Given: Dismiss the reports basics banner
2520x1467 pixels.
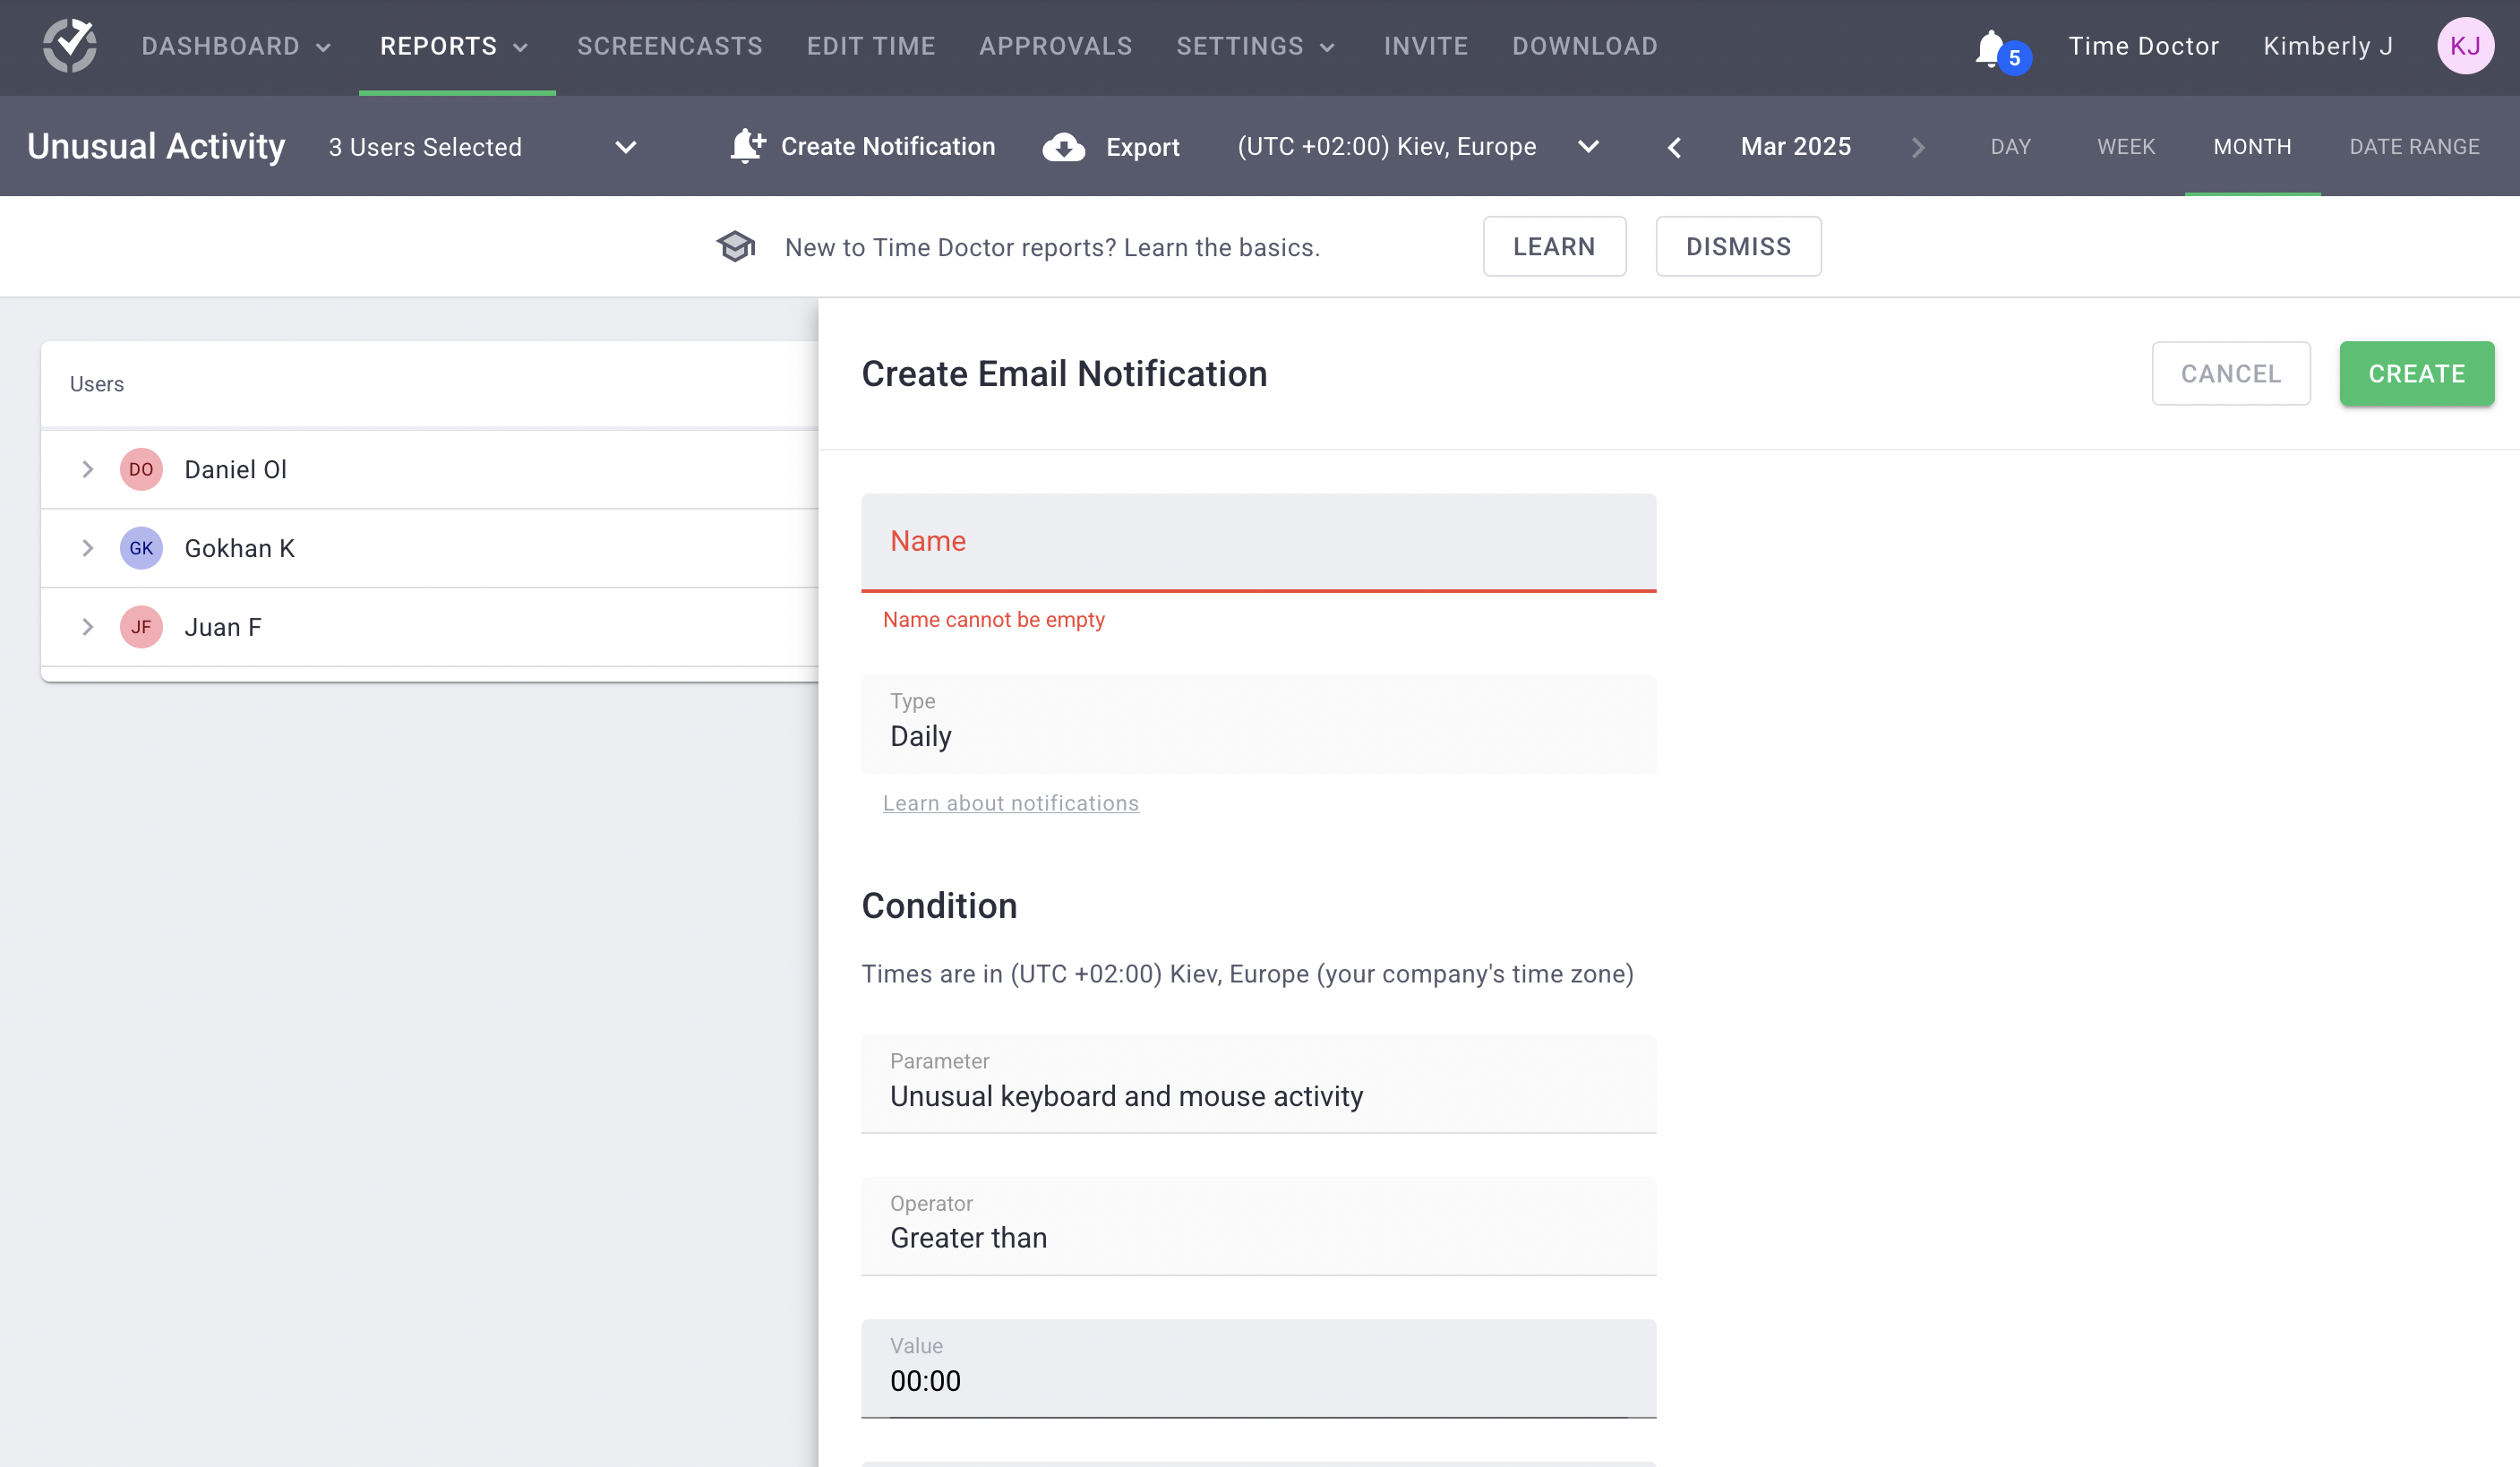Looking at the screenshot, I should (1738, 246).
